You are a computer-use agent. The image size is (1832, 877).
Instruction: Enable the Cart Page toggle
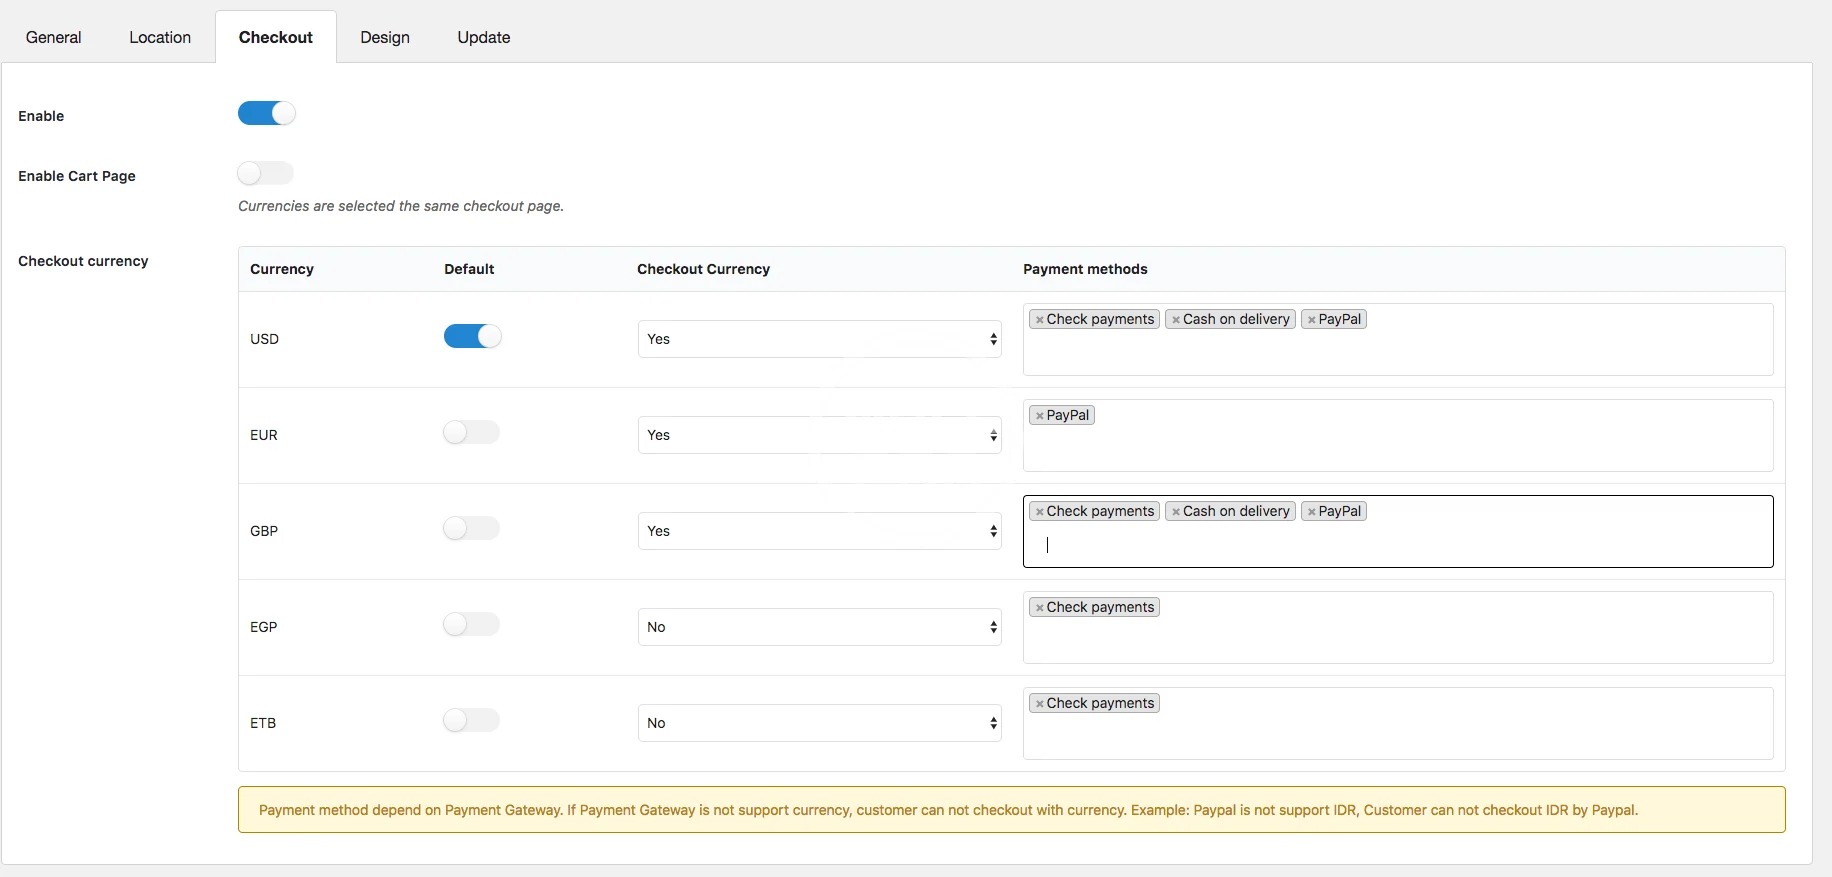(x=266, y=174)
